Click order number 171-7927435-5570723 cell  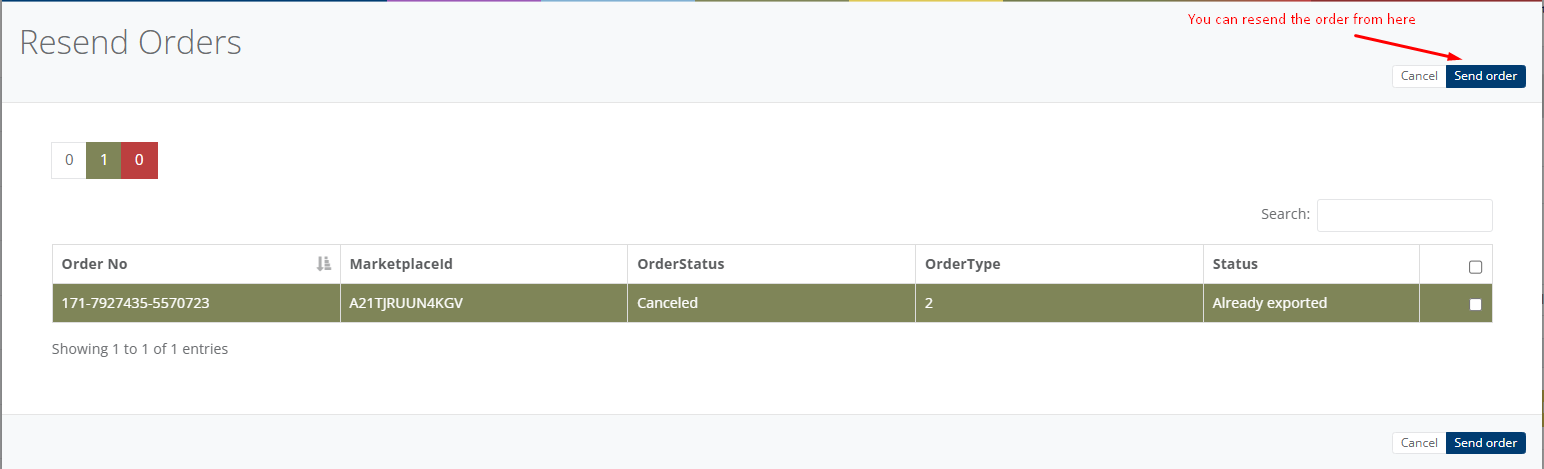pos(135,303)
